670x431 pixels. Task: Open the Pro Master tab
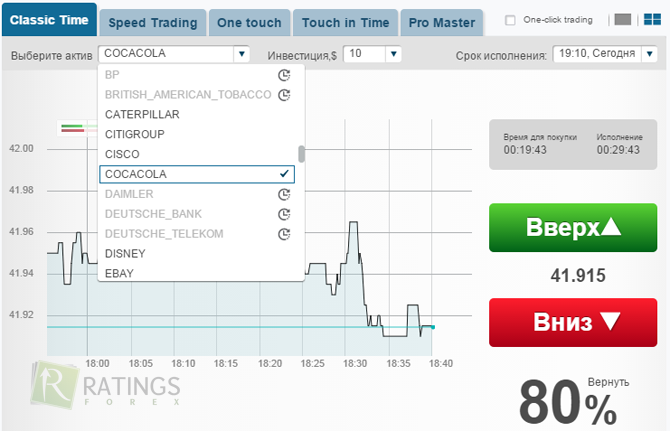(442, 23)
